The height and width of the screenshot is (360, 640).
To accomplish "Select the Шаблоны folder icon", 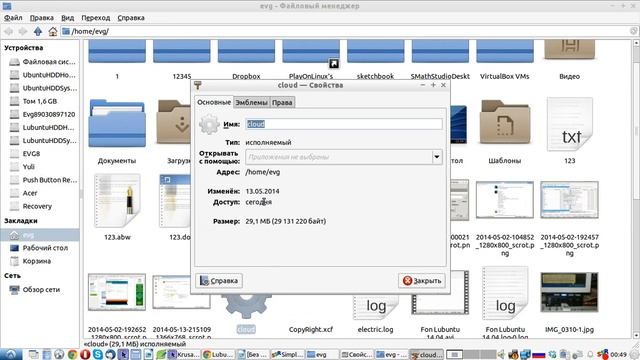I will pos(504,122).
